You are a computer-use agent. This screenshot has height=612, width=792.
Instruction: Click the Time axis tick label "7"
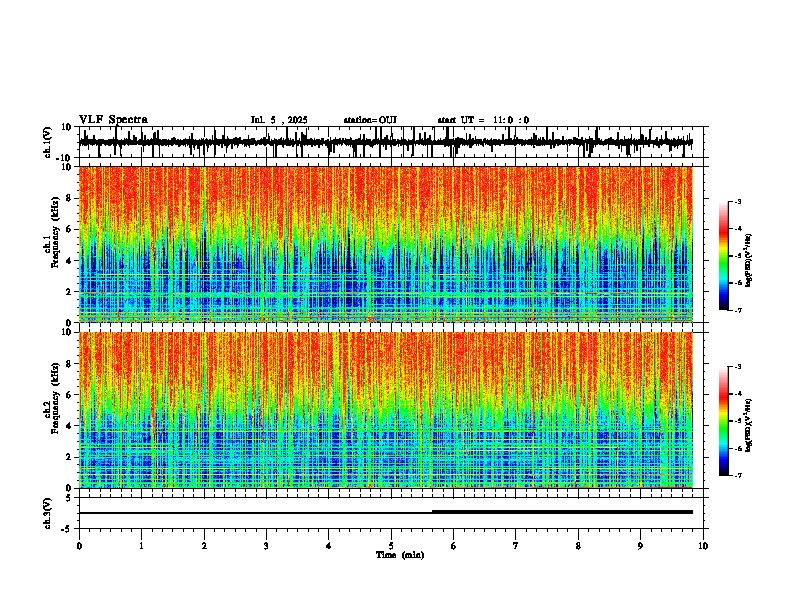click(x=516, y=546)
